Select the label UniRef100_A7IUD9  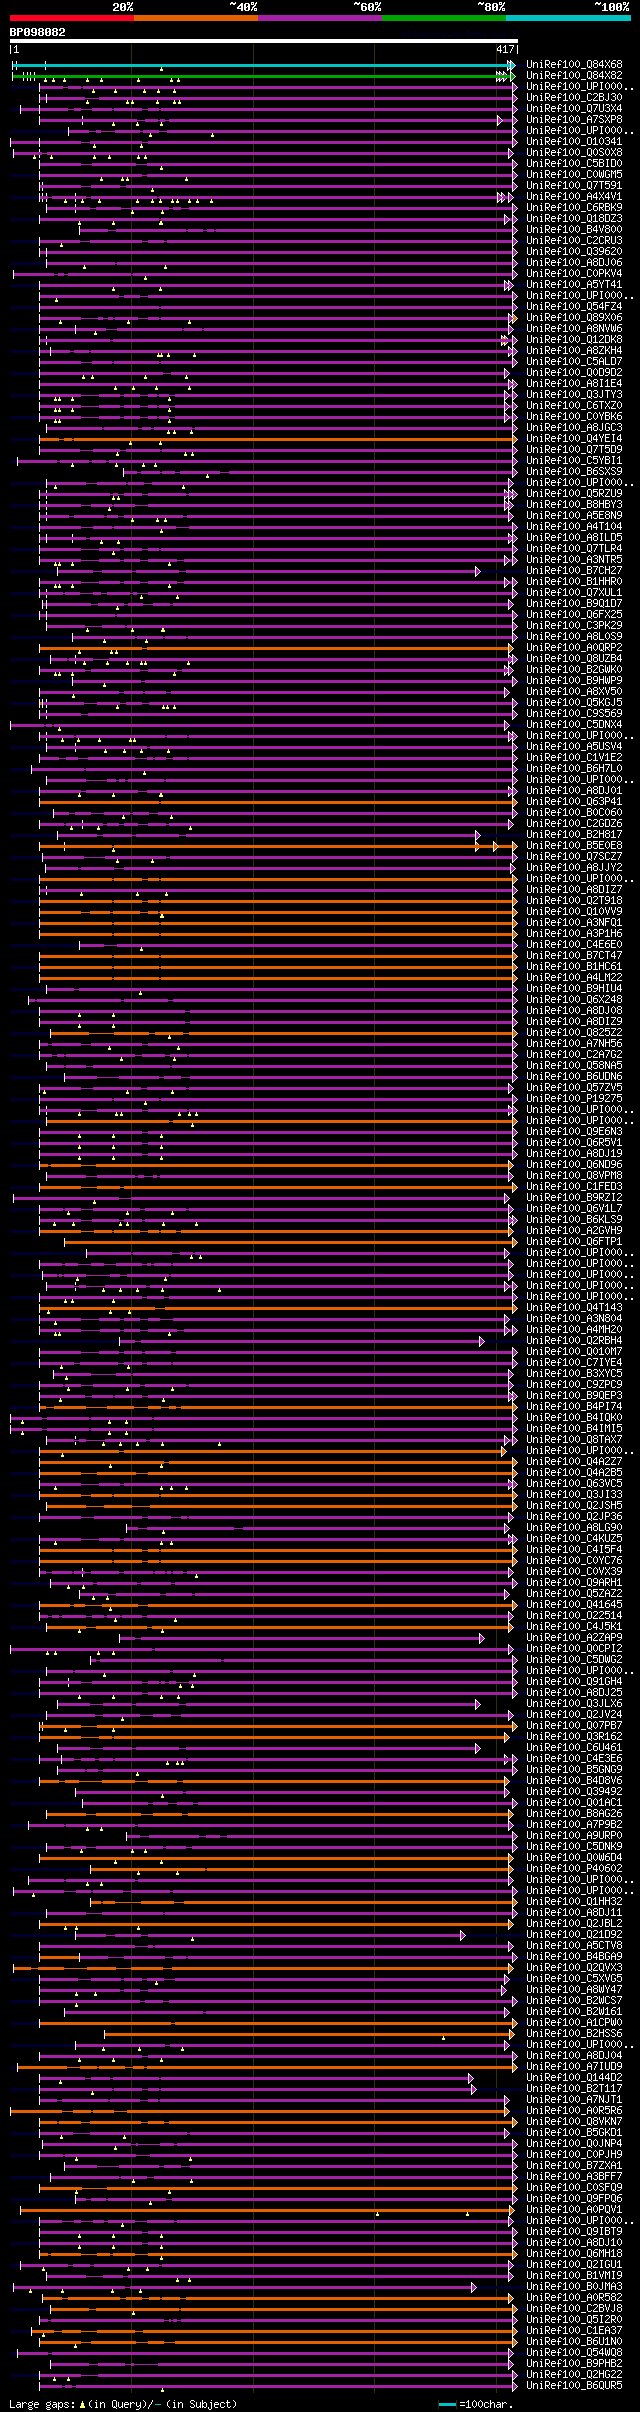coord(574,2067)
